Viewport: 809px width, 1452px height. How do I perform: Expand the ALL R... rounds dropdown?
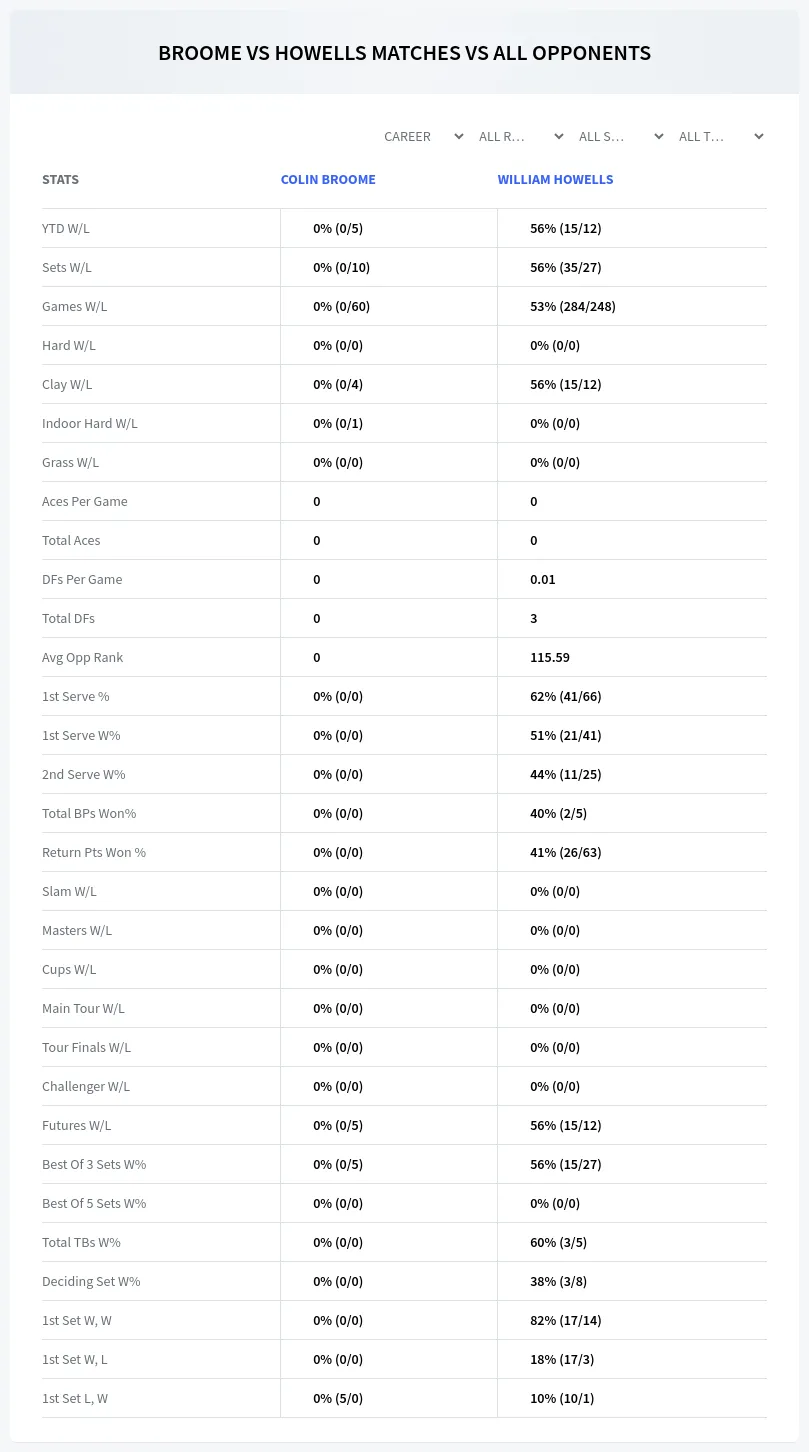(x=521, y=136)
